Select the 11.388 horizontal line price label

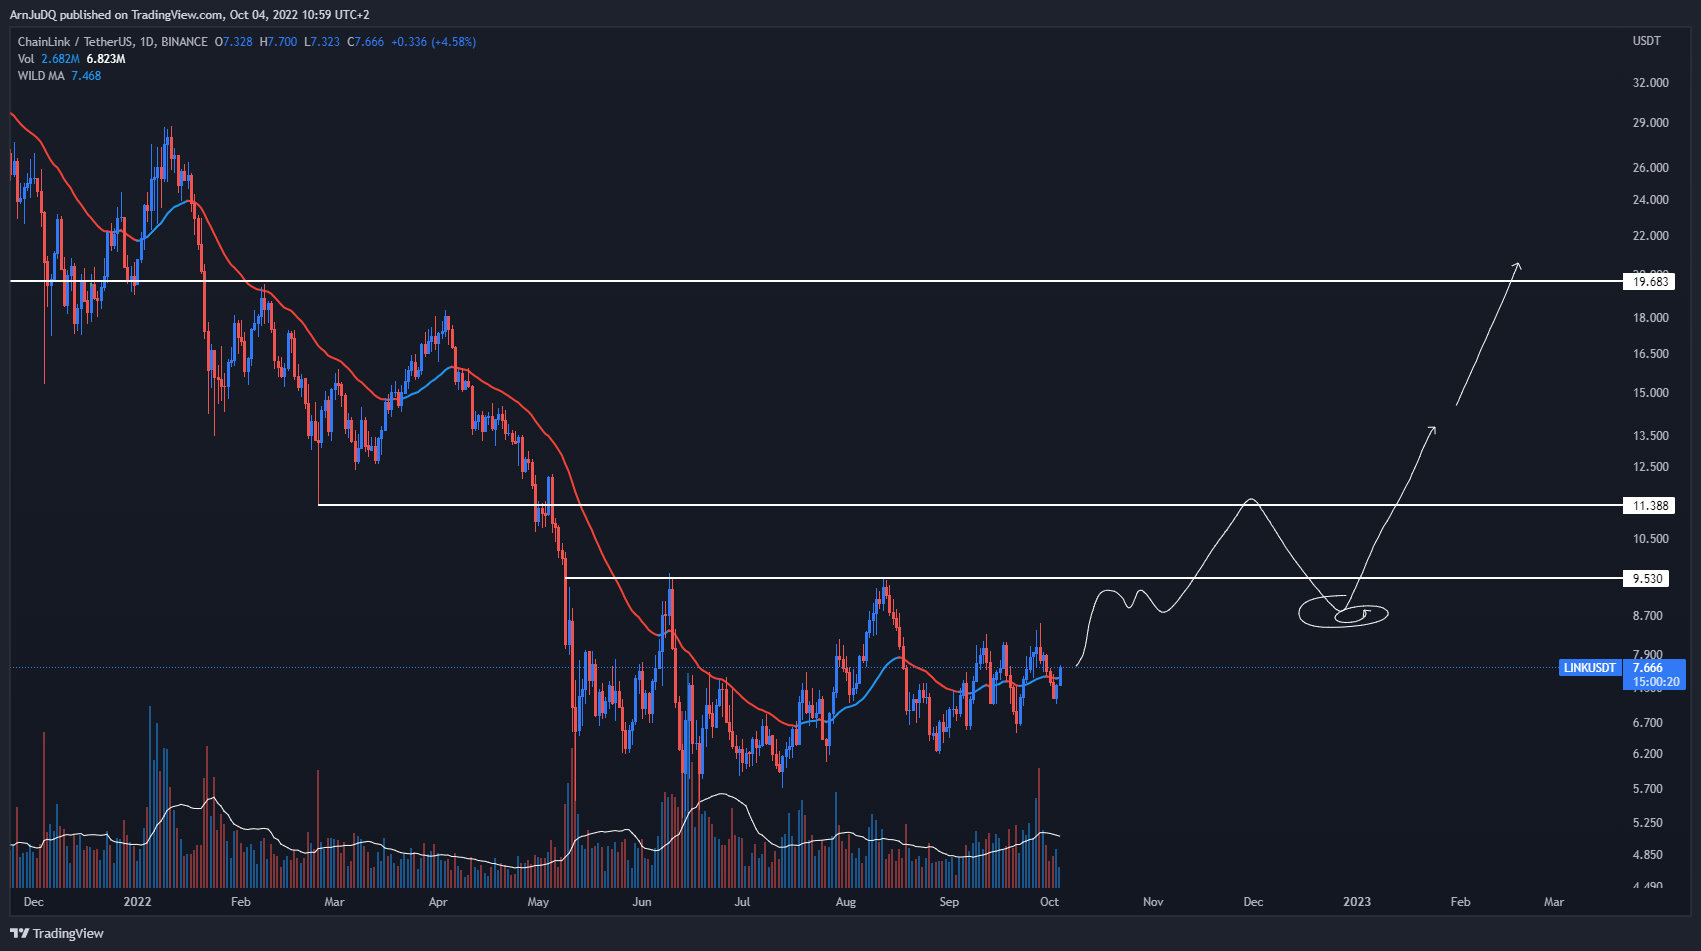[1650, 506]
